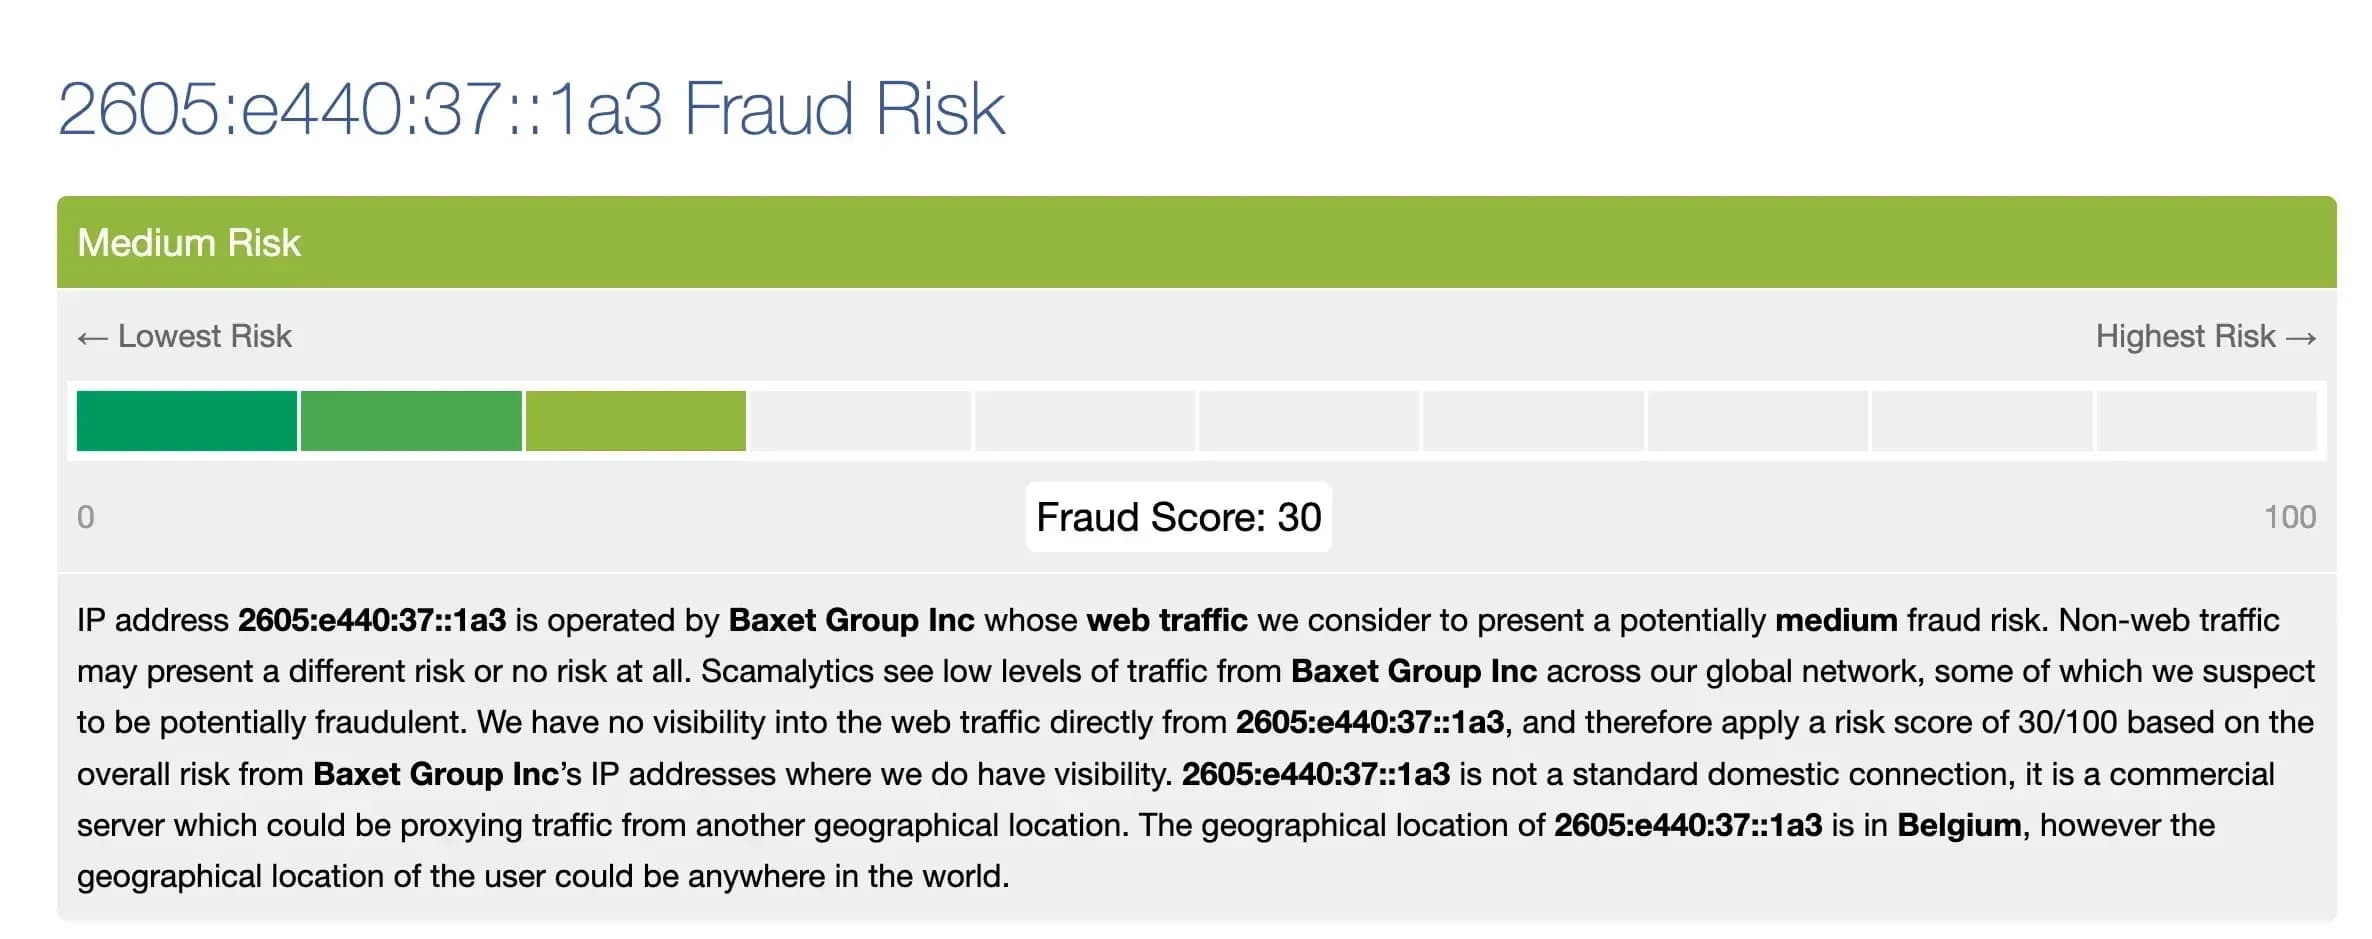This screenshot has width=2372, height=939.
Task: Click the bold "Belgium" location text
Action: (1958, 825)
